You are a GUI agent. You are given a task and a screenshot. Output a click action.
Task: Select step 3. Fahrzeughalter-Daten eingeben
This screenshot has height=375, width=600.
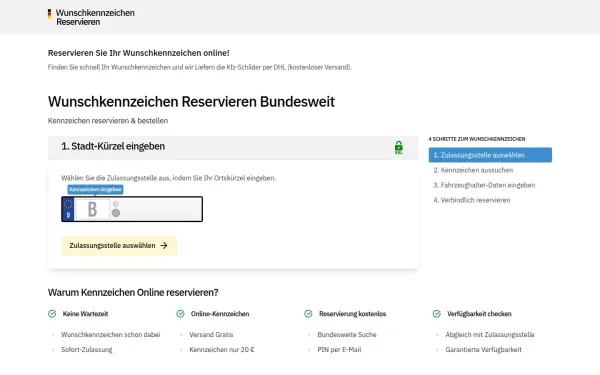484,185
